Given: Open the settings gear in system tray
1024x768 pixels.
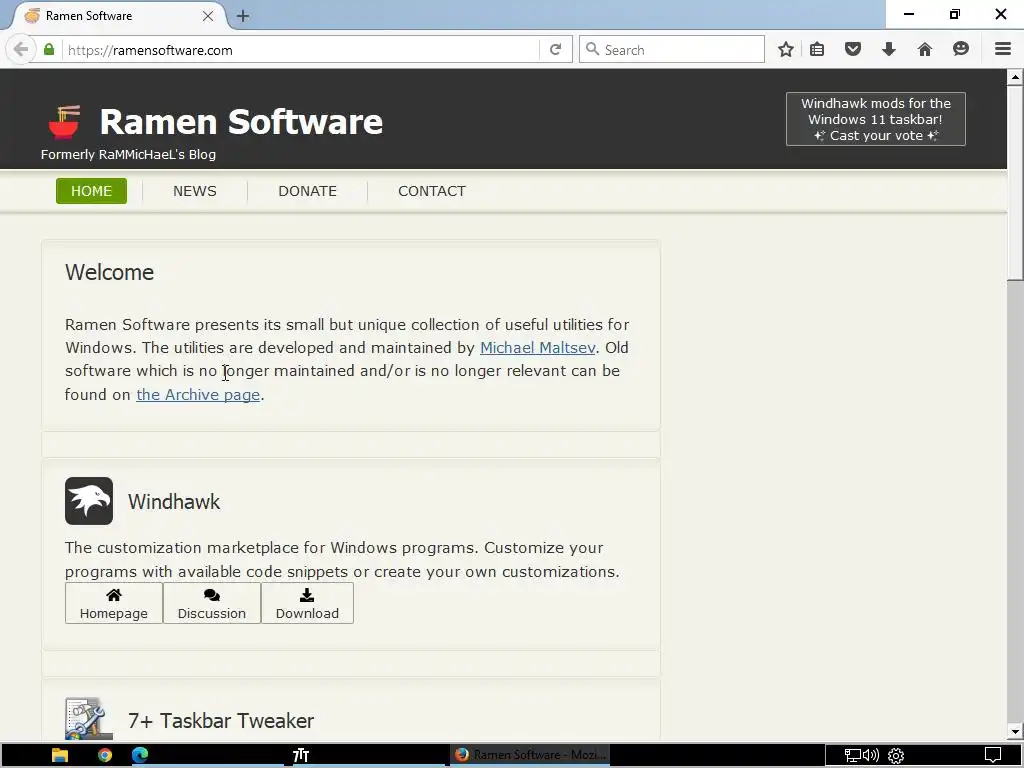Looking at the screenshot, I should click(896, 756).
